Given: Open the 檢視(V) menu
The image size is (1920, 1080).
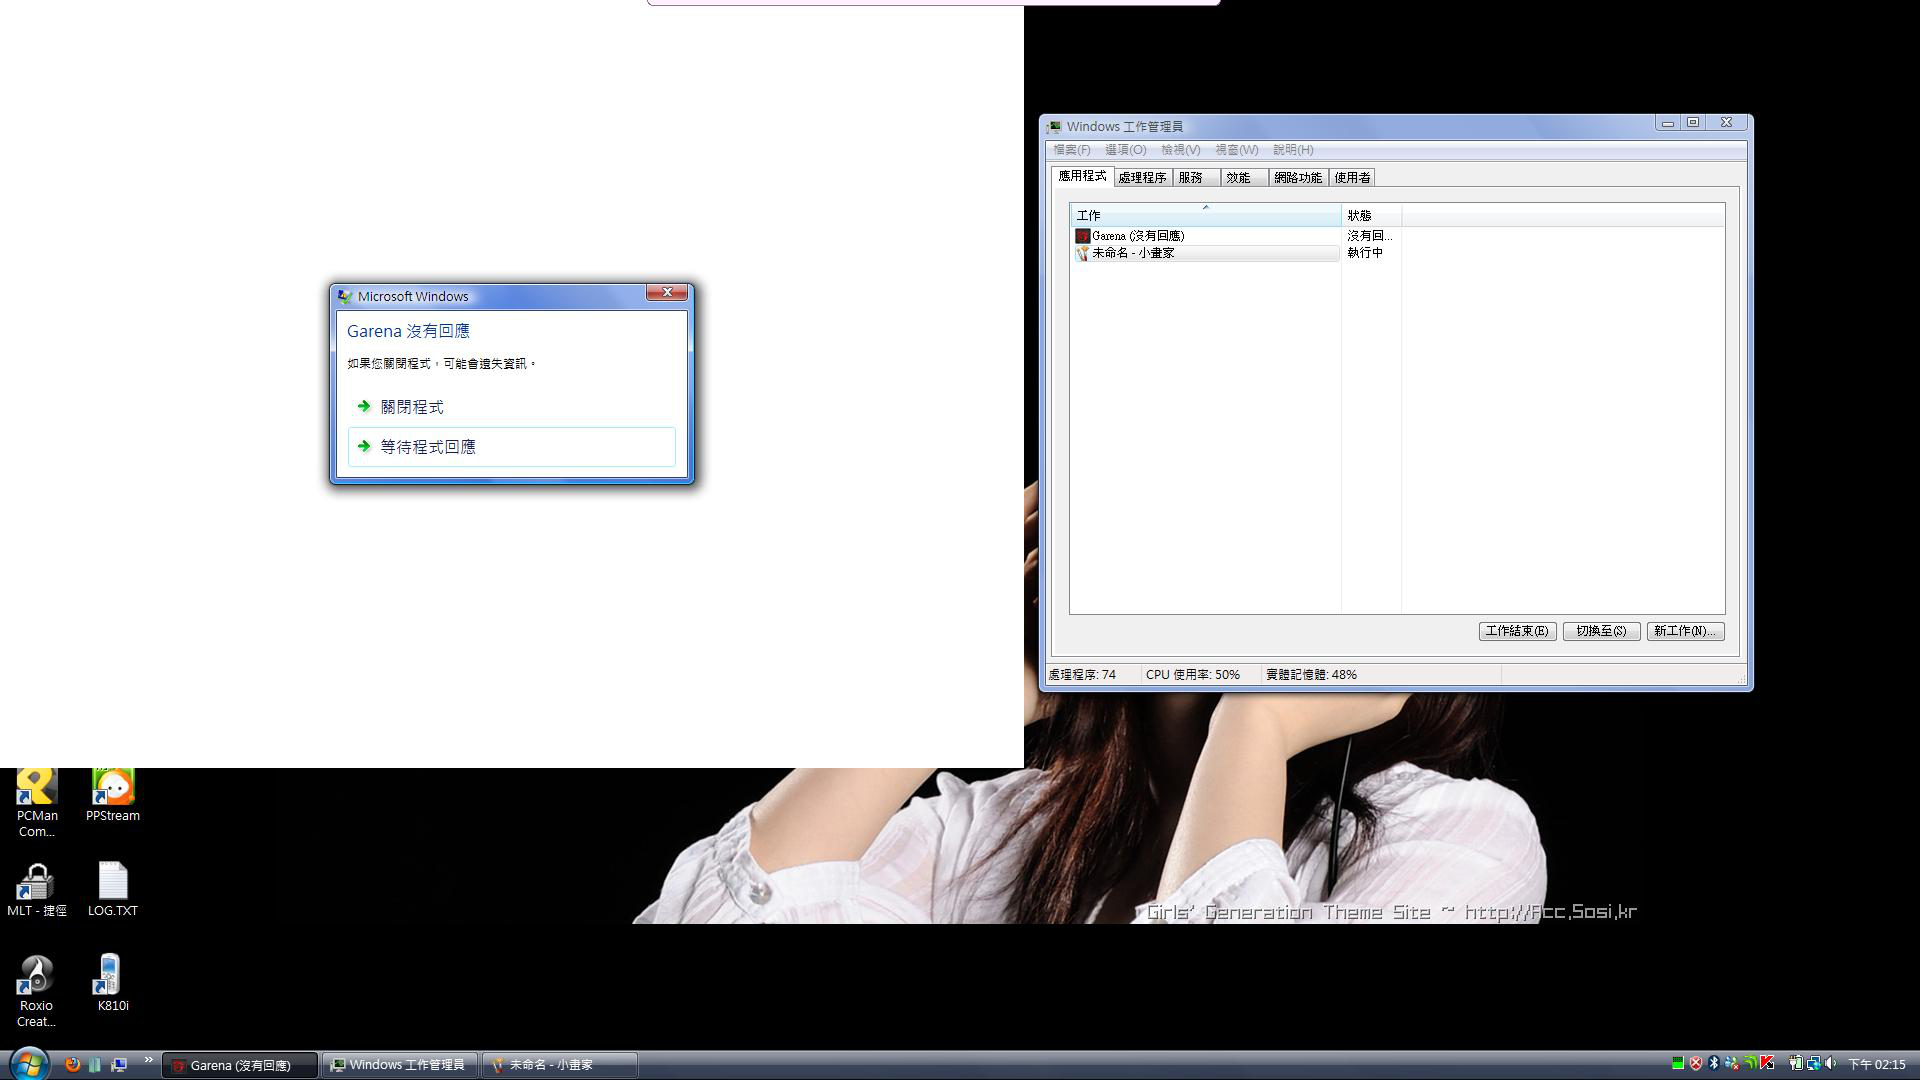Looking at the screenshot, I should (x=1180, y=150).
